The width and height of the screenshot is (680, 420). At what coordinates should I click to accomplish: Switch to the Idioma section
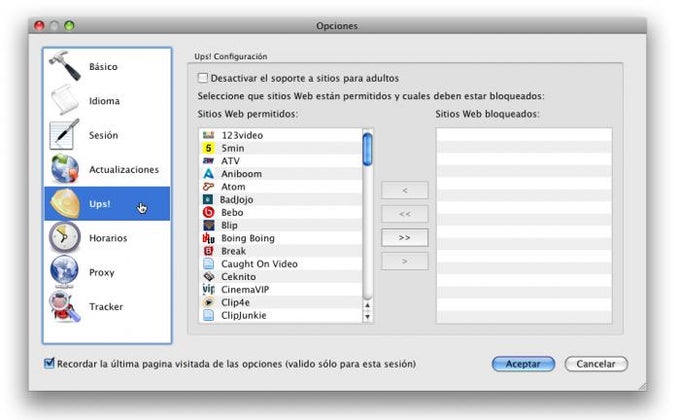[107, 100]
